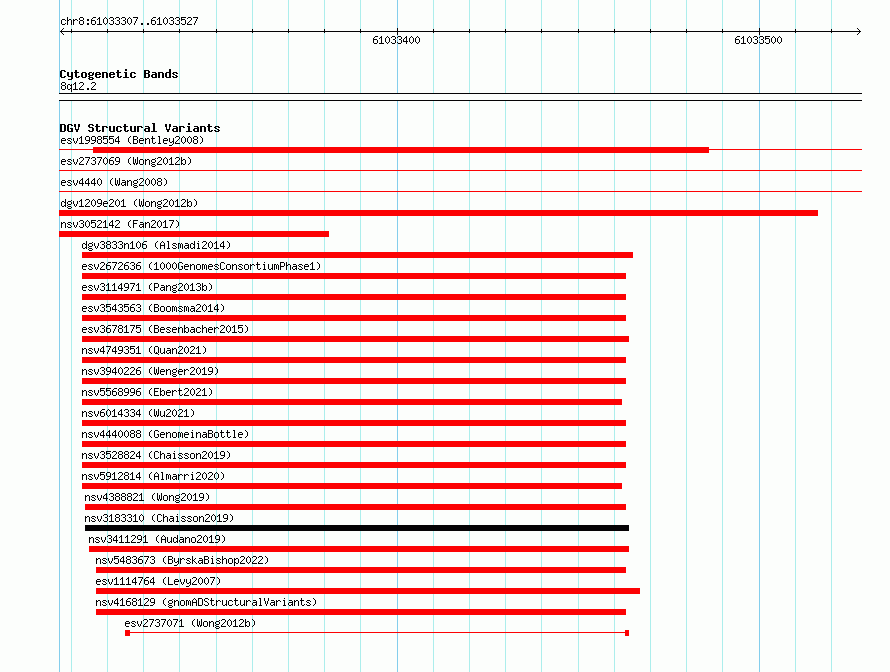Open variant dgv3833n106 (Alsmadi2014) label

pos(156,245)
